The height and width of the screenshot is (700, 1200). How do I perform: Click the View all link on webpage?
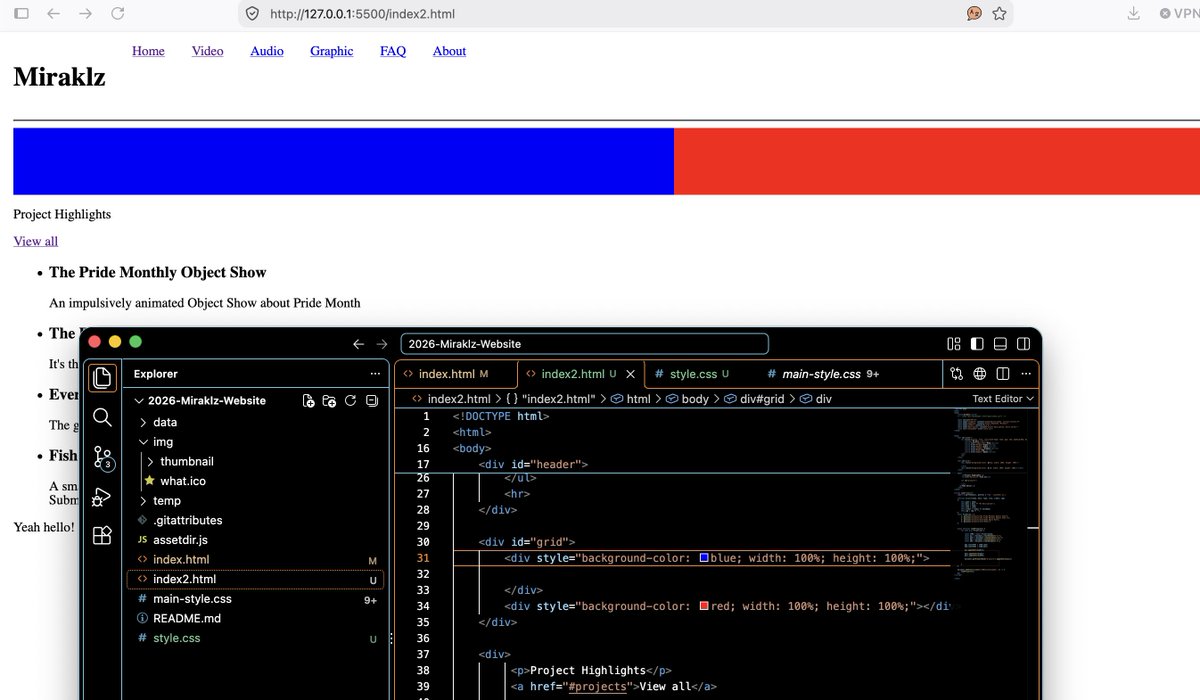pyautogui.click(x=36, y=241)
